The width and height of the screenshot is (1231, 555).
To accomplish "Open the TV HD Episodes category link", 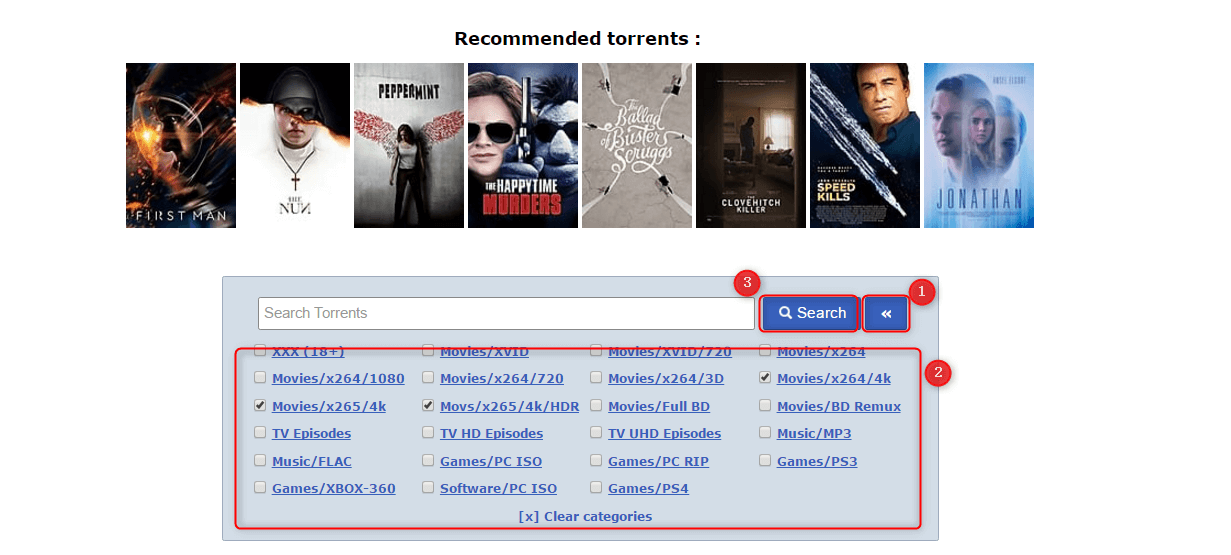I will point(491,434).
